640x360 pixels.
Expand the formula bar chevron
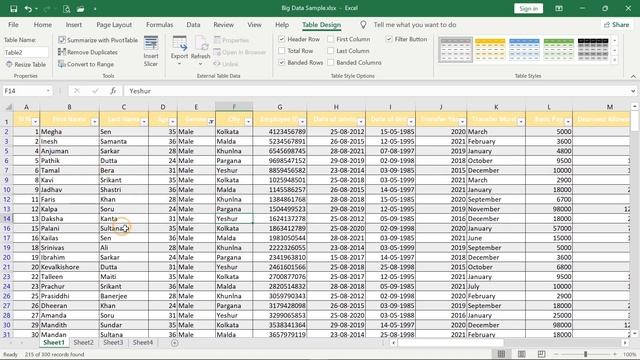633,91
